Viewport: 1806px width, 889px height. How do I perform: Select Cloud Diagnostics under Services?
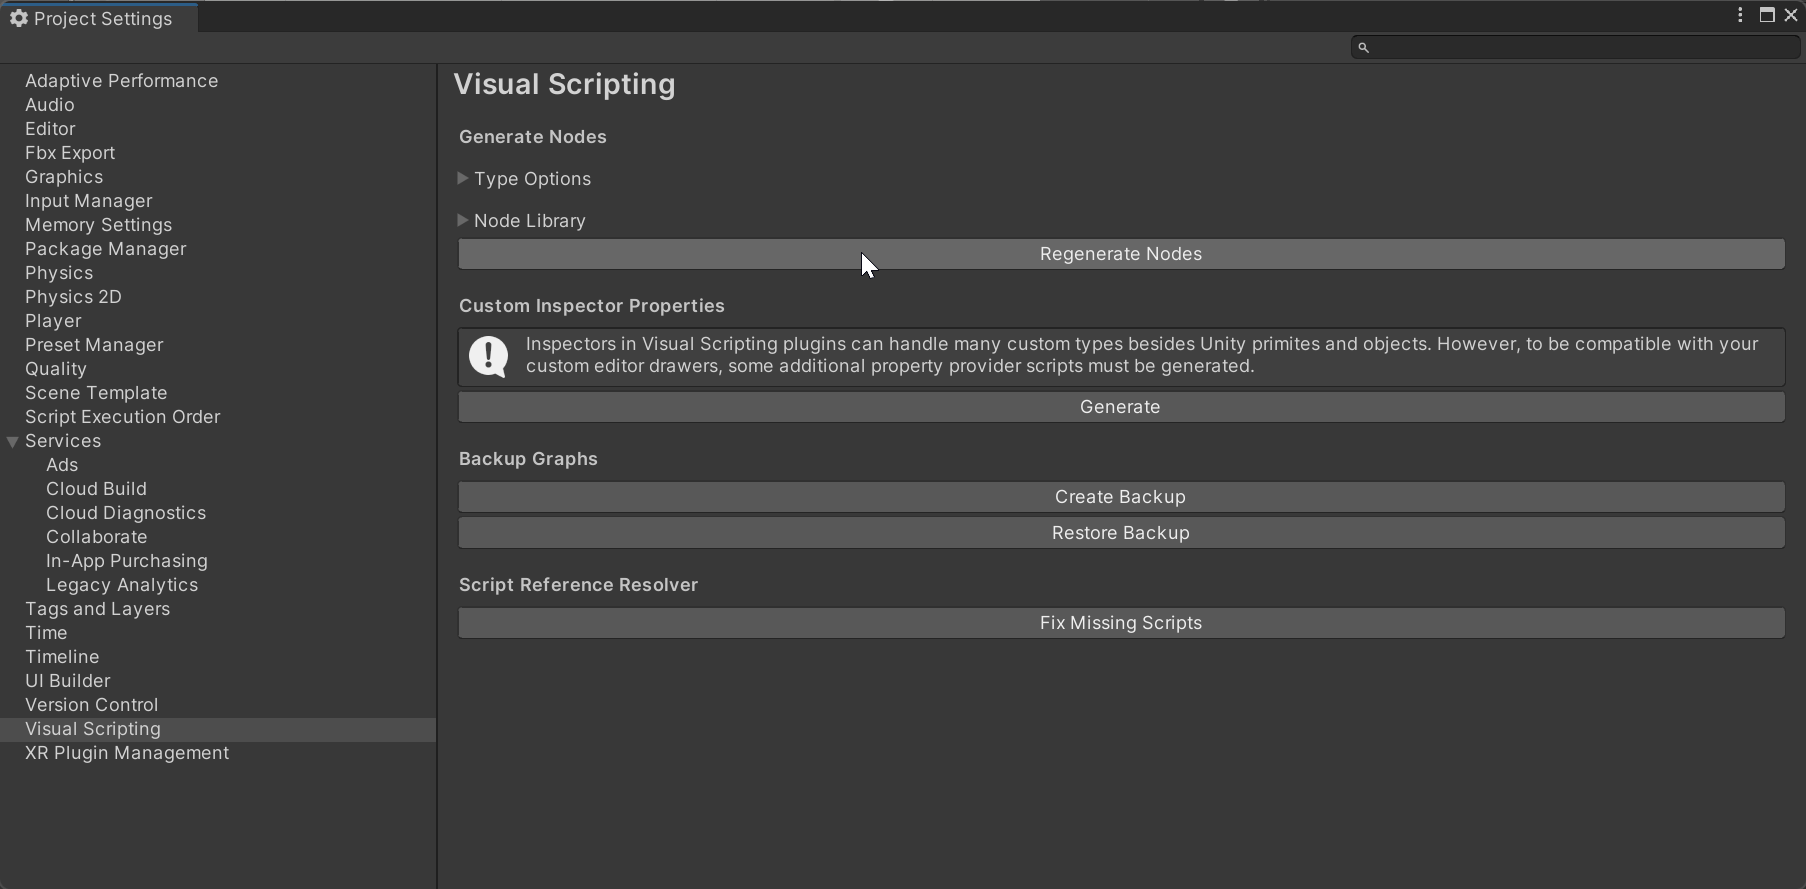(126, 513)
